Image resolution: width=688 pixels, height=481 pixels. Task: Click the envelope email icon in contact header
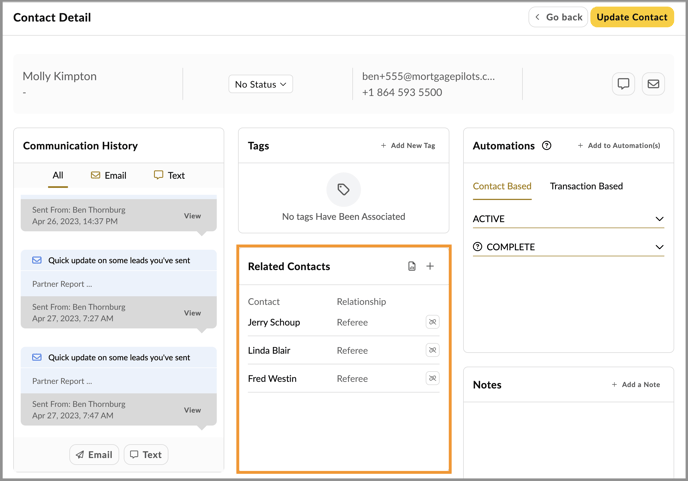click(653, 83)
